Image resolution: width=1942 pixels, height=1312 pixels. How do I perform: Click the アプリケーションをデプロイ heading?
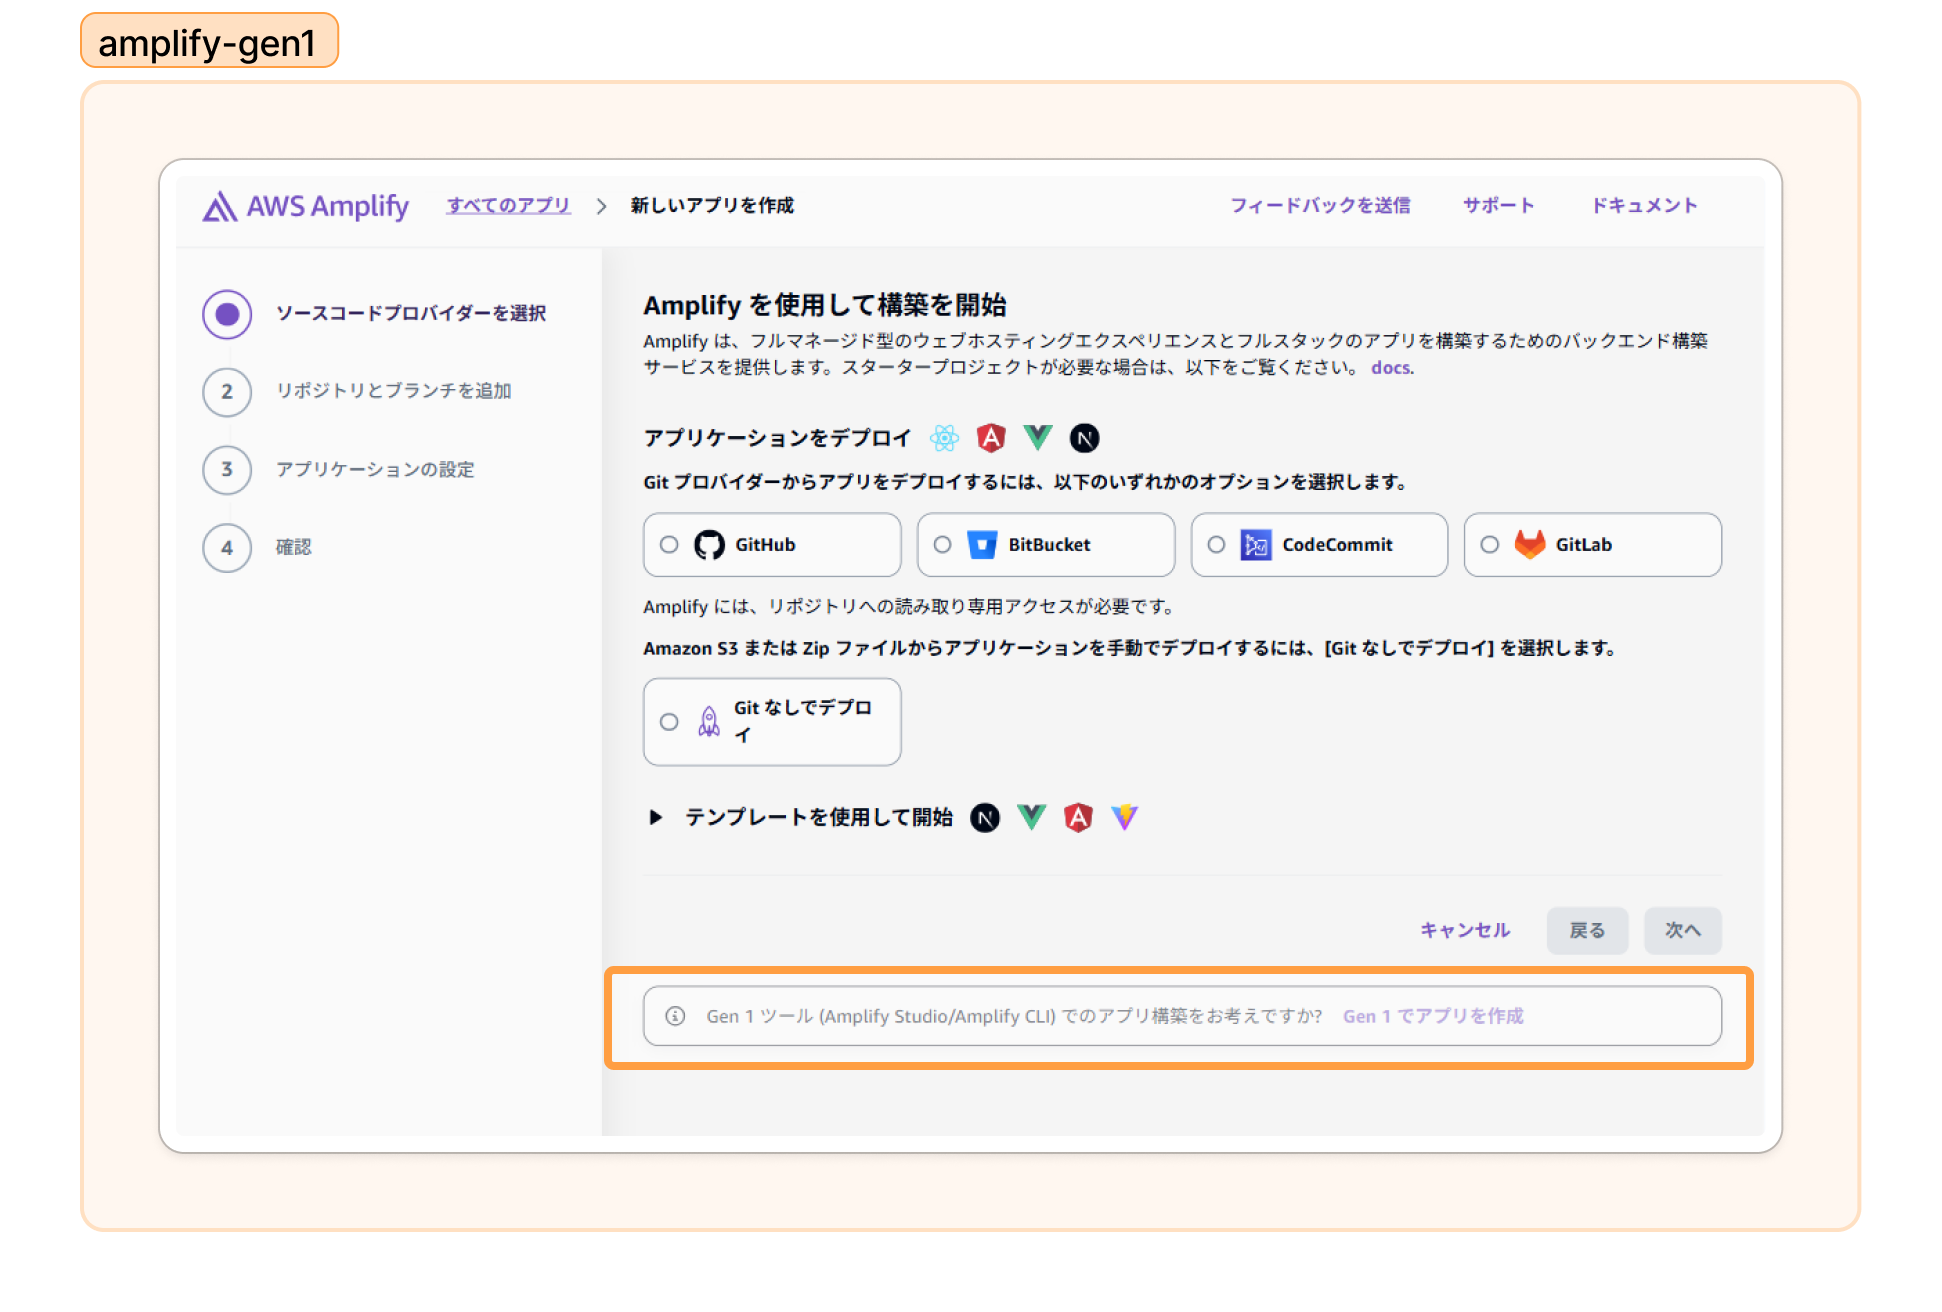pos(777,438)
